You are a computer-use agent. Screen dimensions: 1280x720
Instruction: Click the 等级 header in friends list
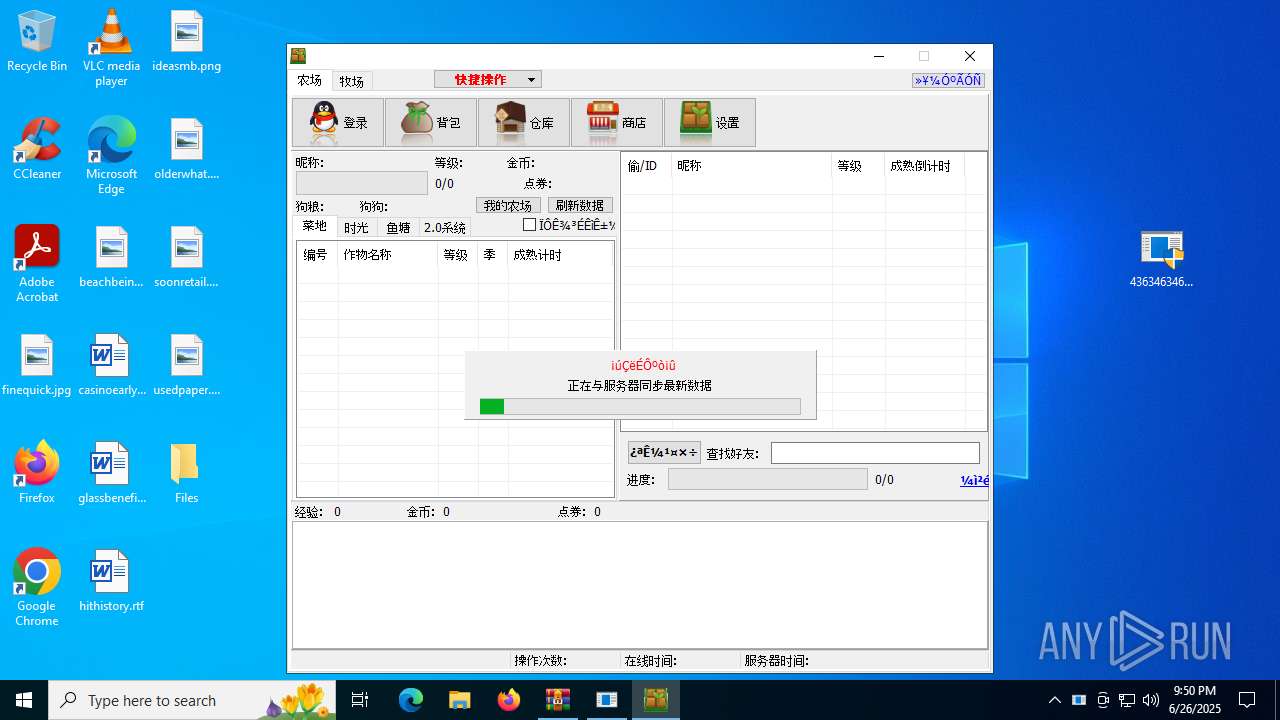[x=858, y=166]
